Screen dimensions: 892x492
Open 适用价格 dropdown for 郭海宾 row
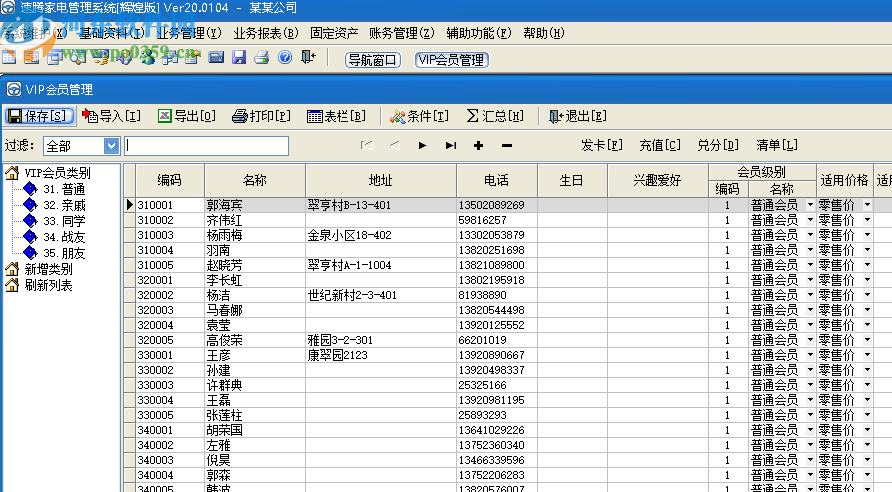point(867,205)
